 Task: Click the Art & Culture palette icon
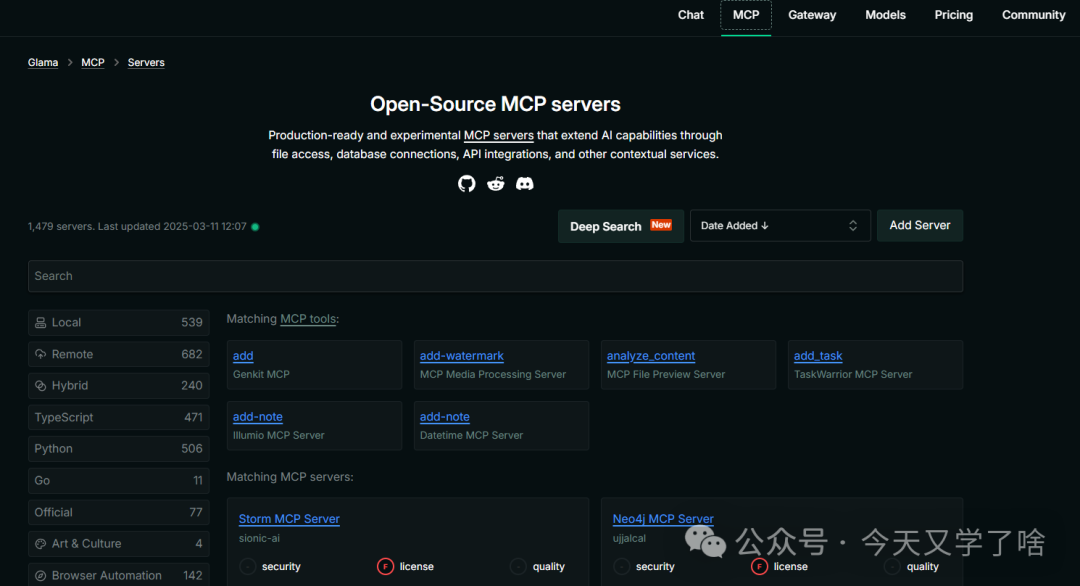pos(41,543)
